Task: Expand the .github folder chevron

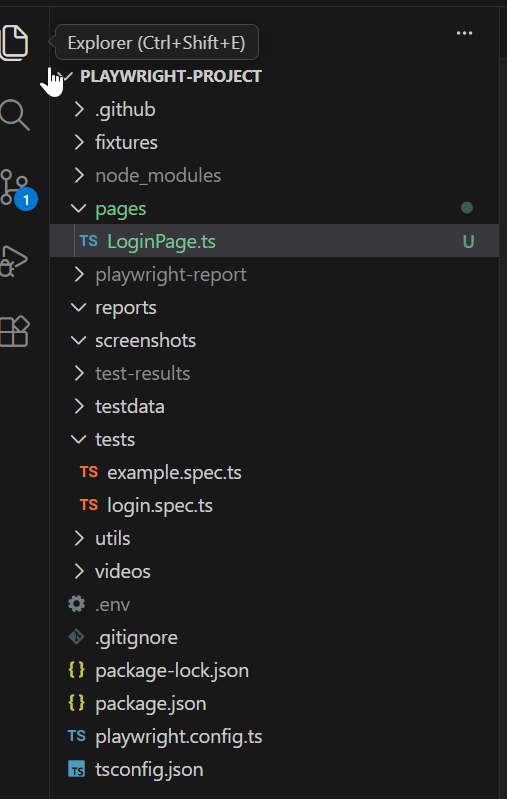Action: tap(79, 109)
